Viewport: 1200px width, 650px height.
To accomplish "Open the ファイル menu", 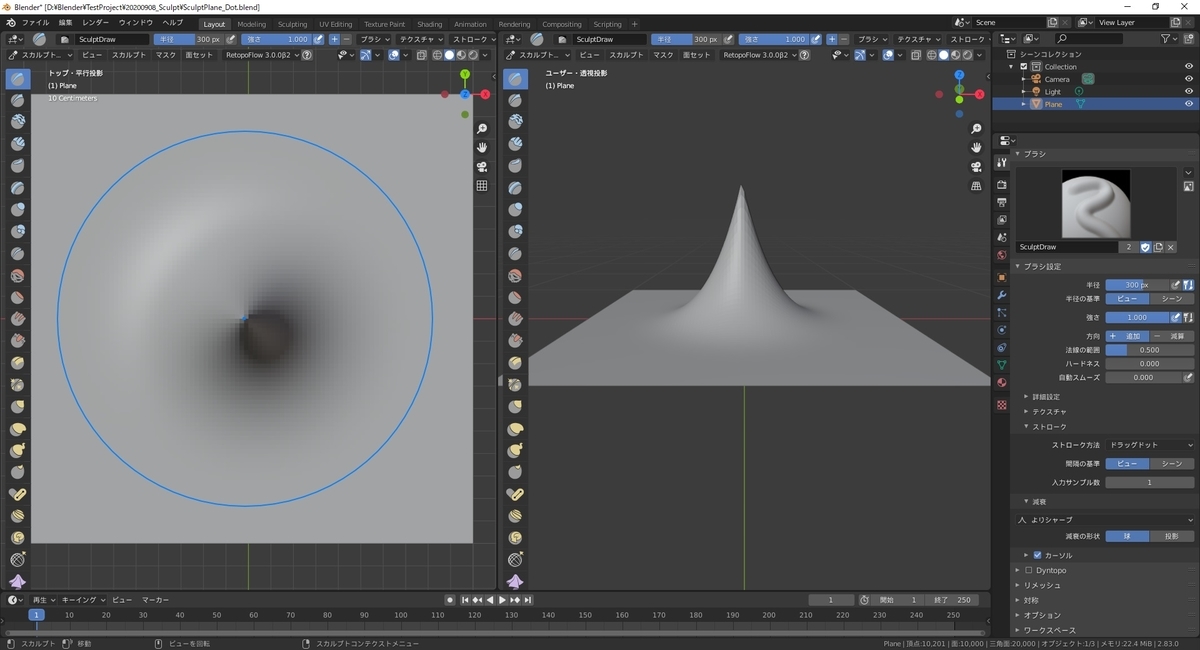I will (35, 22).
